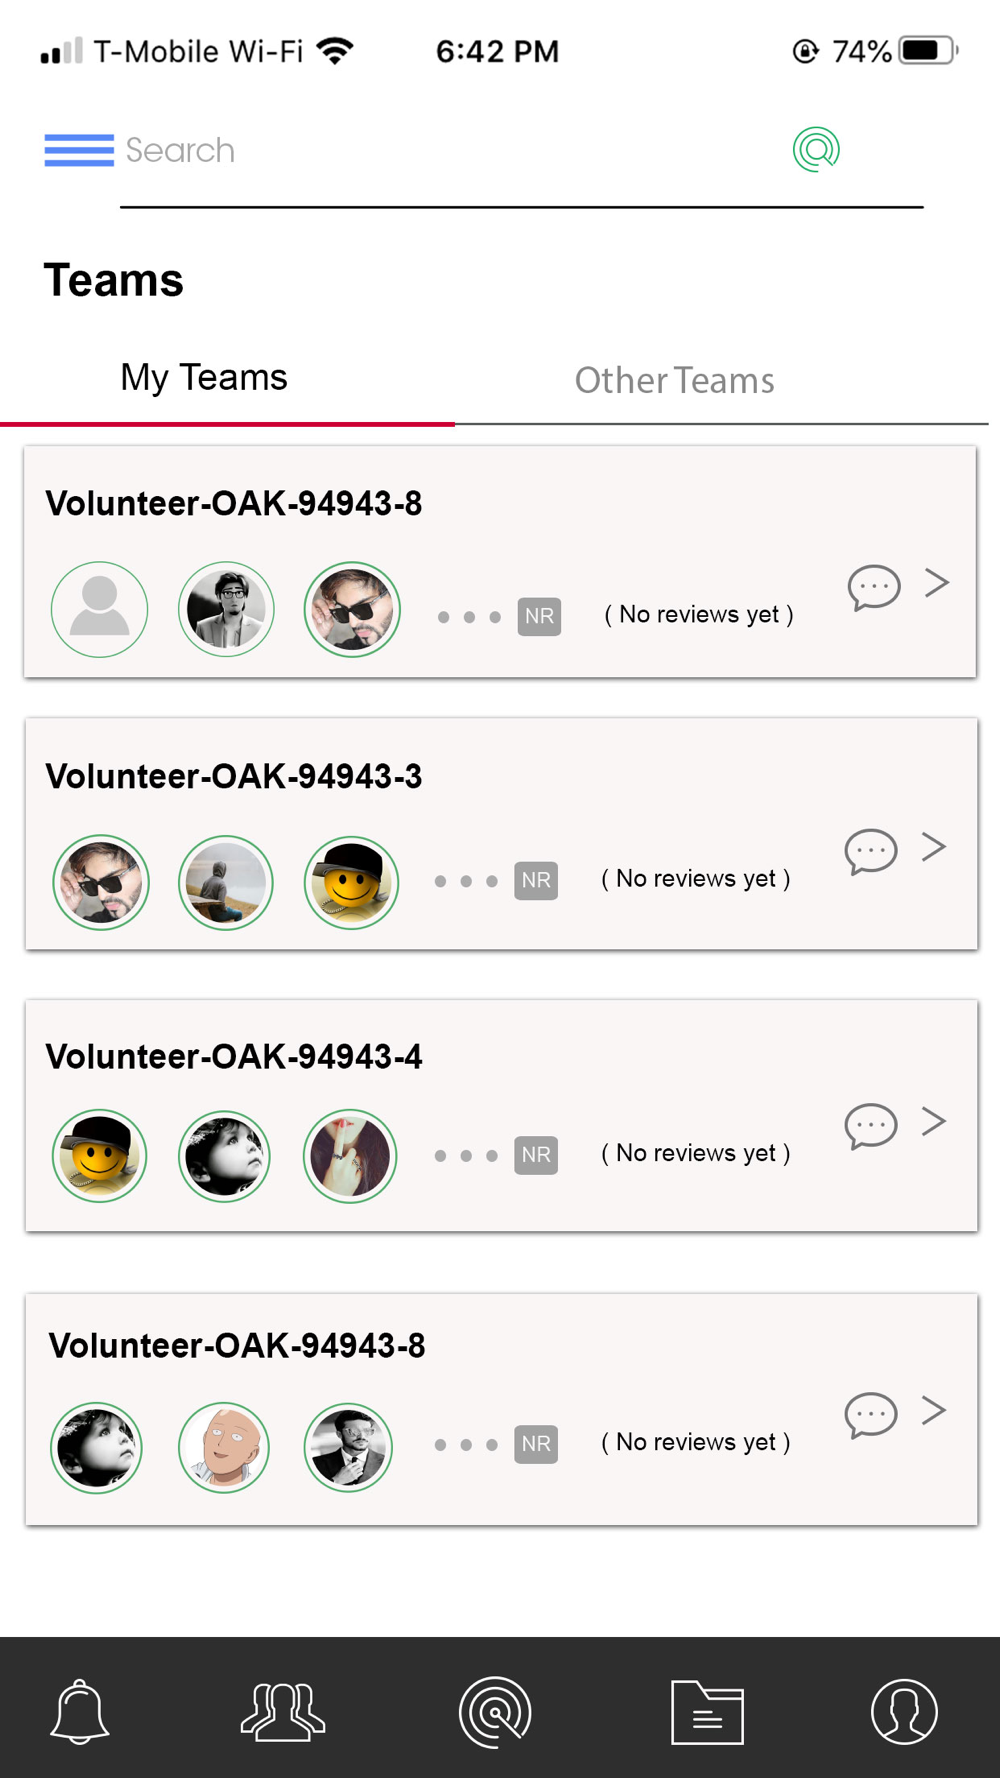
Task: Expand last Volunteer-OAK-94943-8 card chevron
Action: click(x=934, y=1410)
